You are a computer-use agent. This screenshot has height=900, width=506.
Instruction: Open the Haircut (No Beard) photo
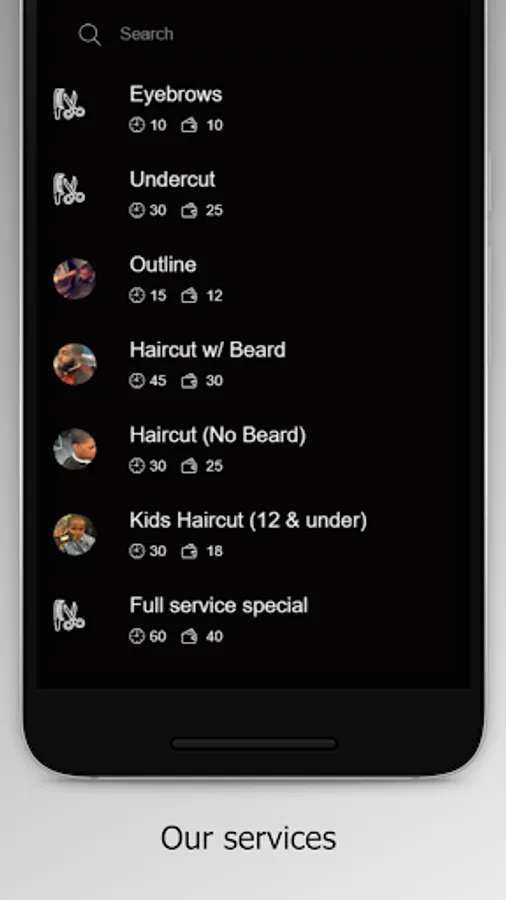75,449
